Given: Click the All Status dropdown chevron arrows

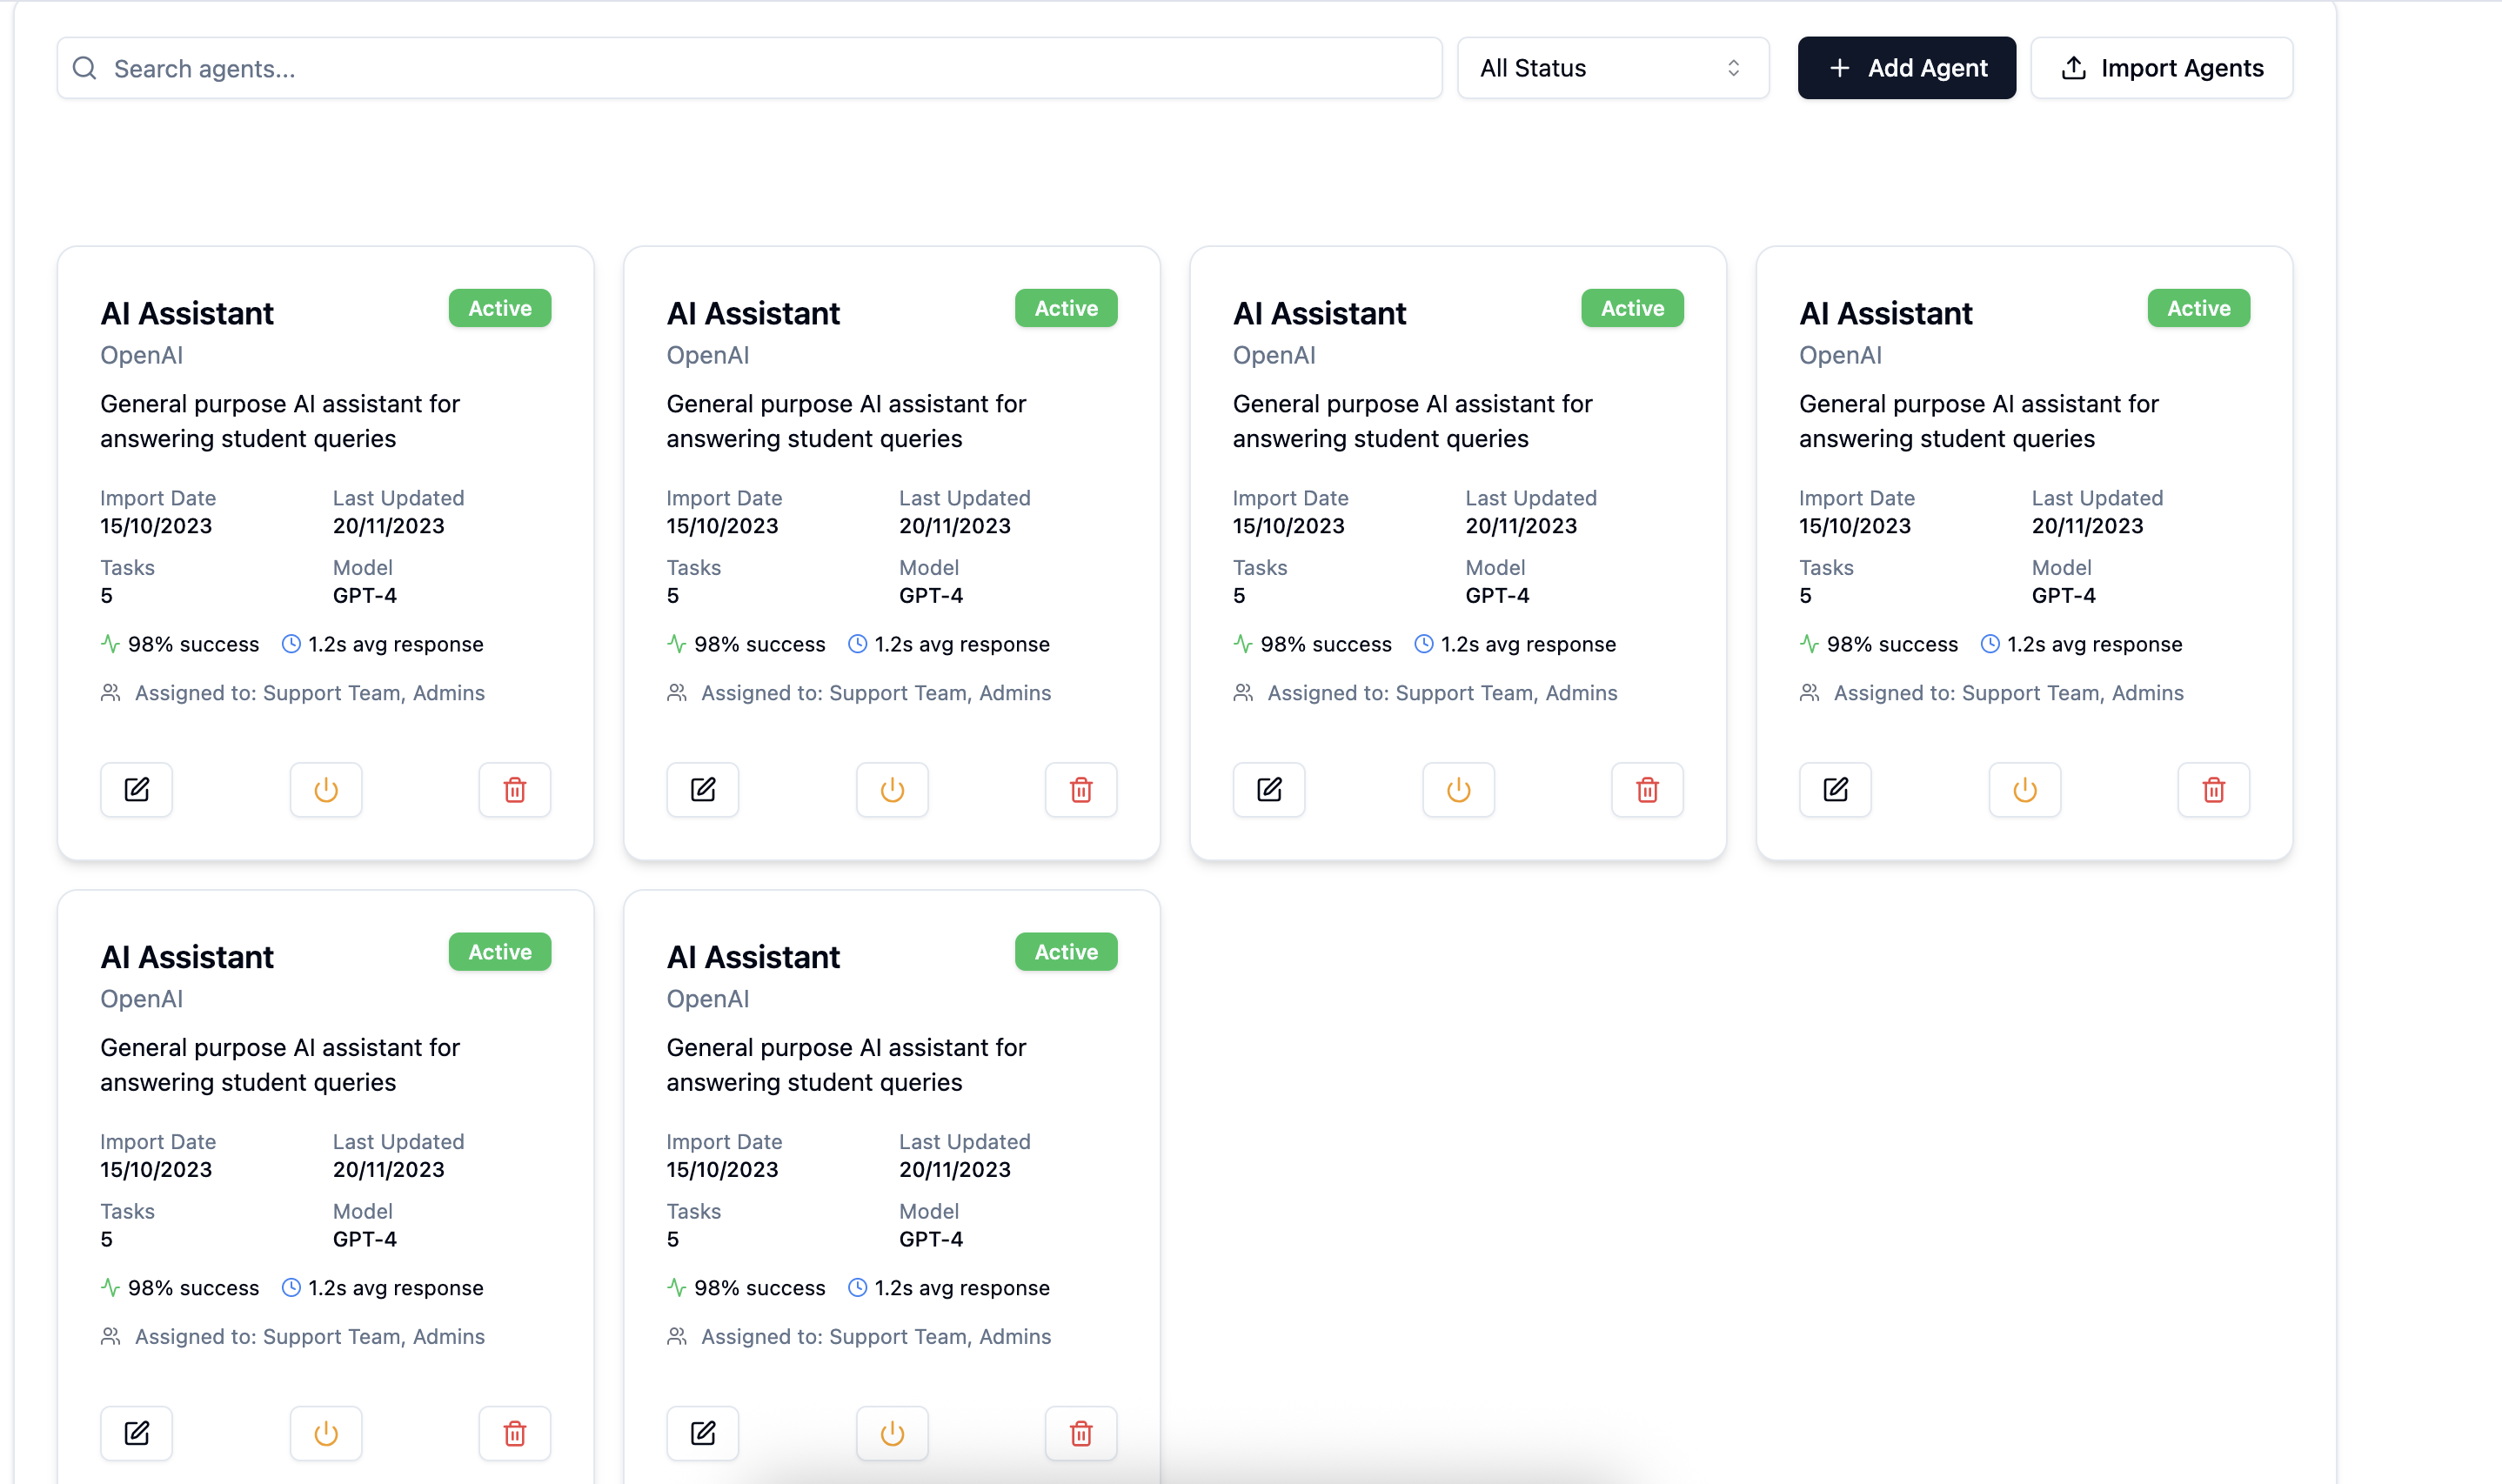Looking at the screenshot, I should tap(1733, 68).
